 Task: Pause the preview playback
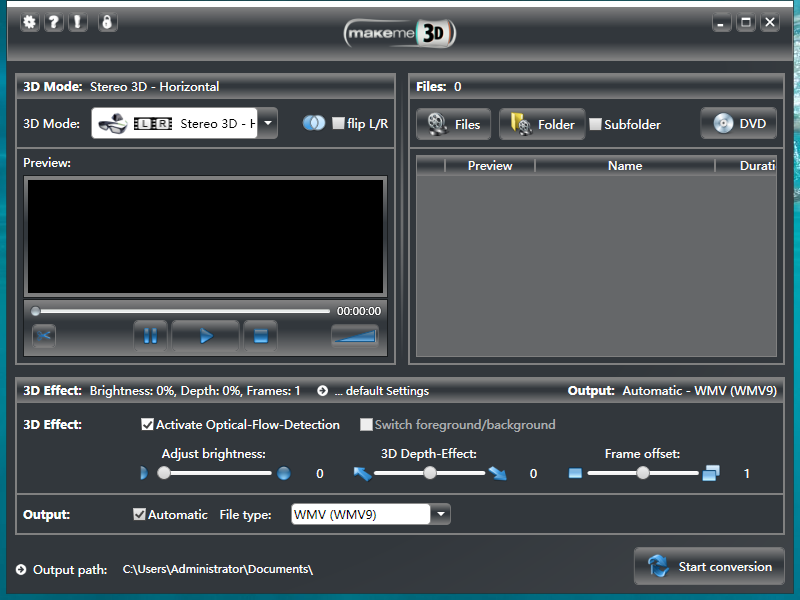point(150,336)
